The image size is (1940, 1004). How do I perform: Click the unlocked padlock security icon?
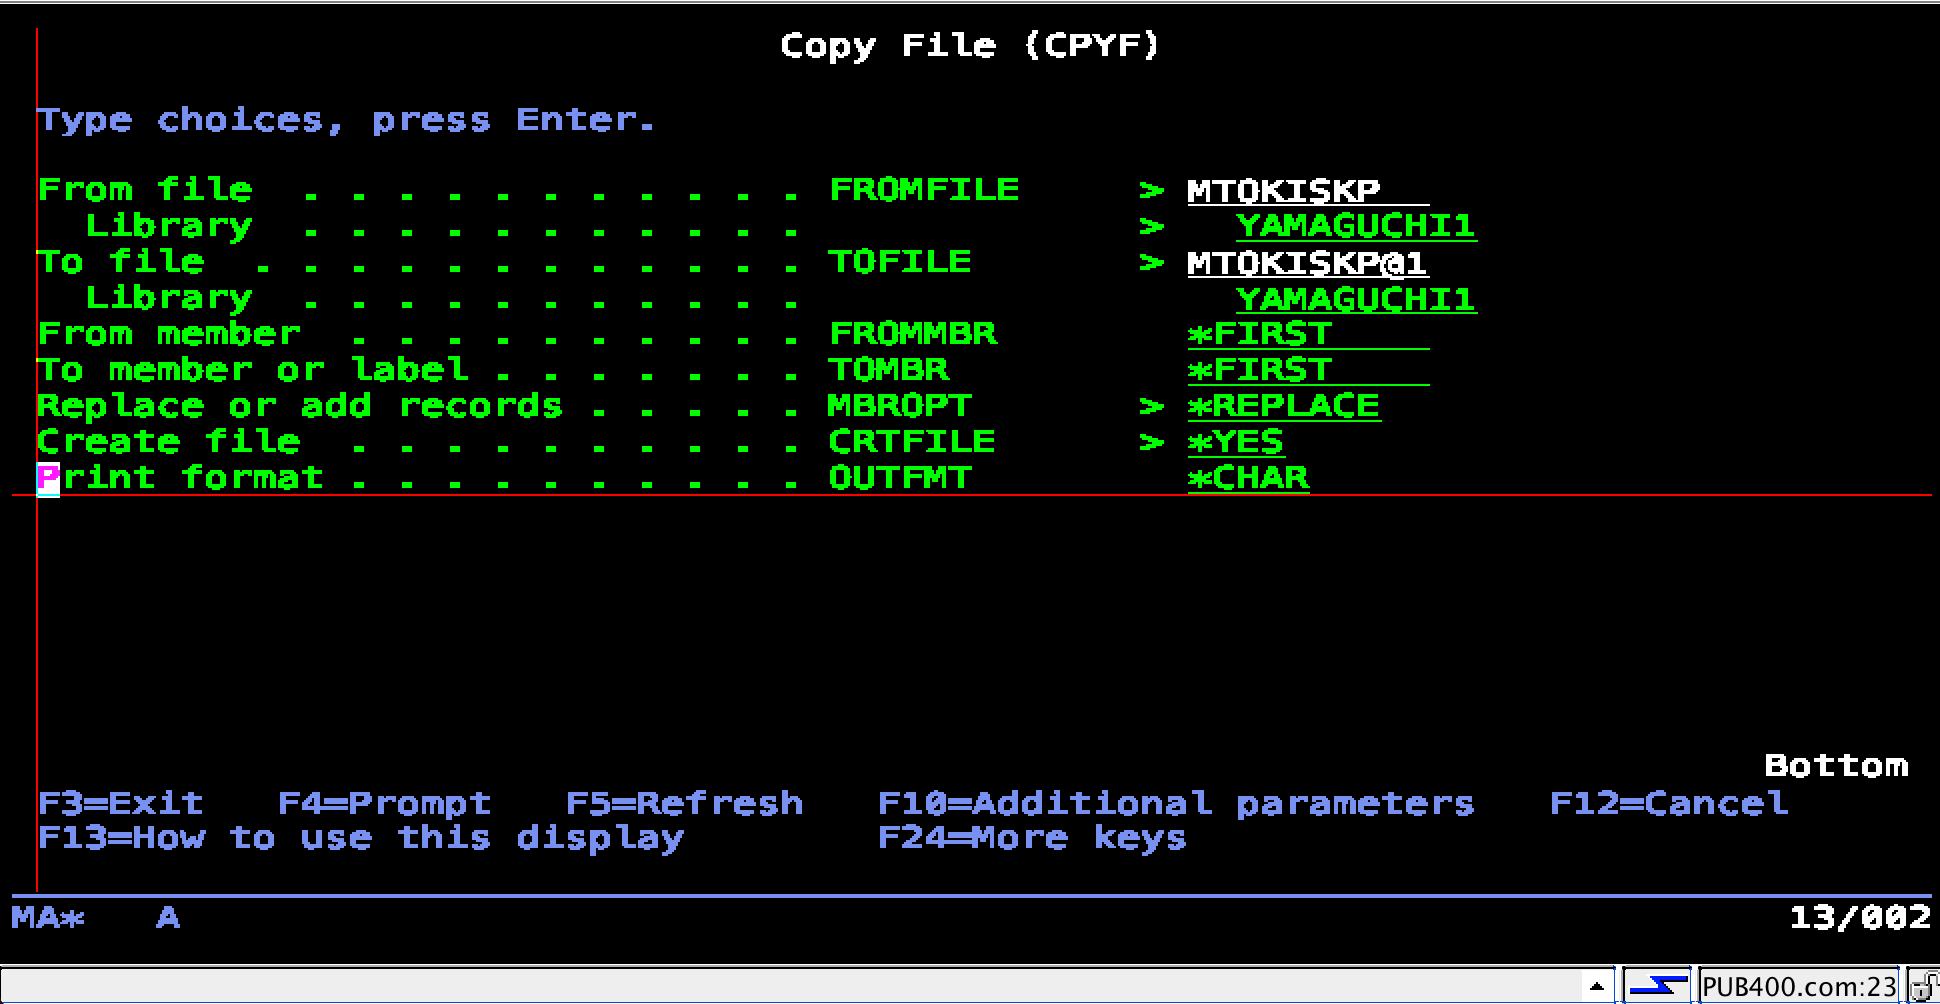coord(1923,986)
